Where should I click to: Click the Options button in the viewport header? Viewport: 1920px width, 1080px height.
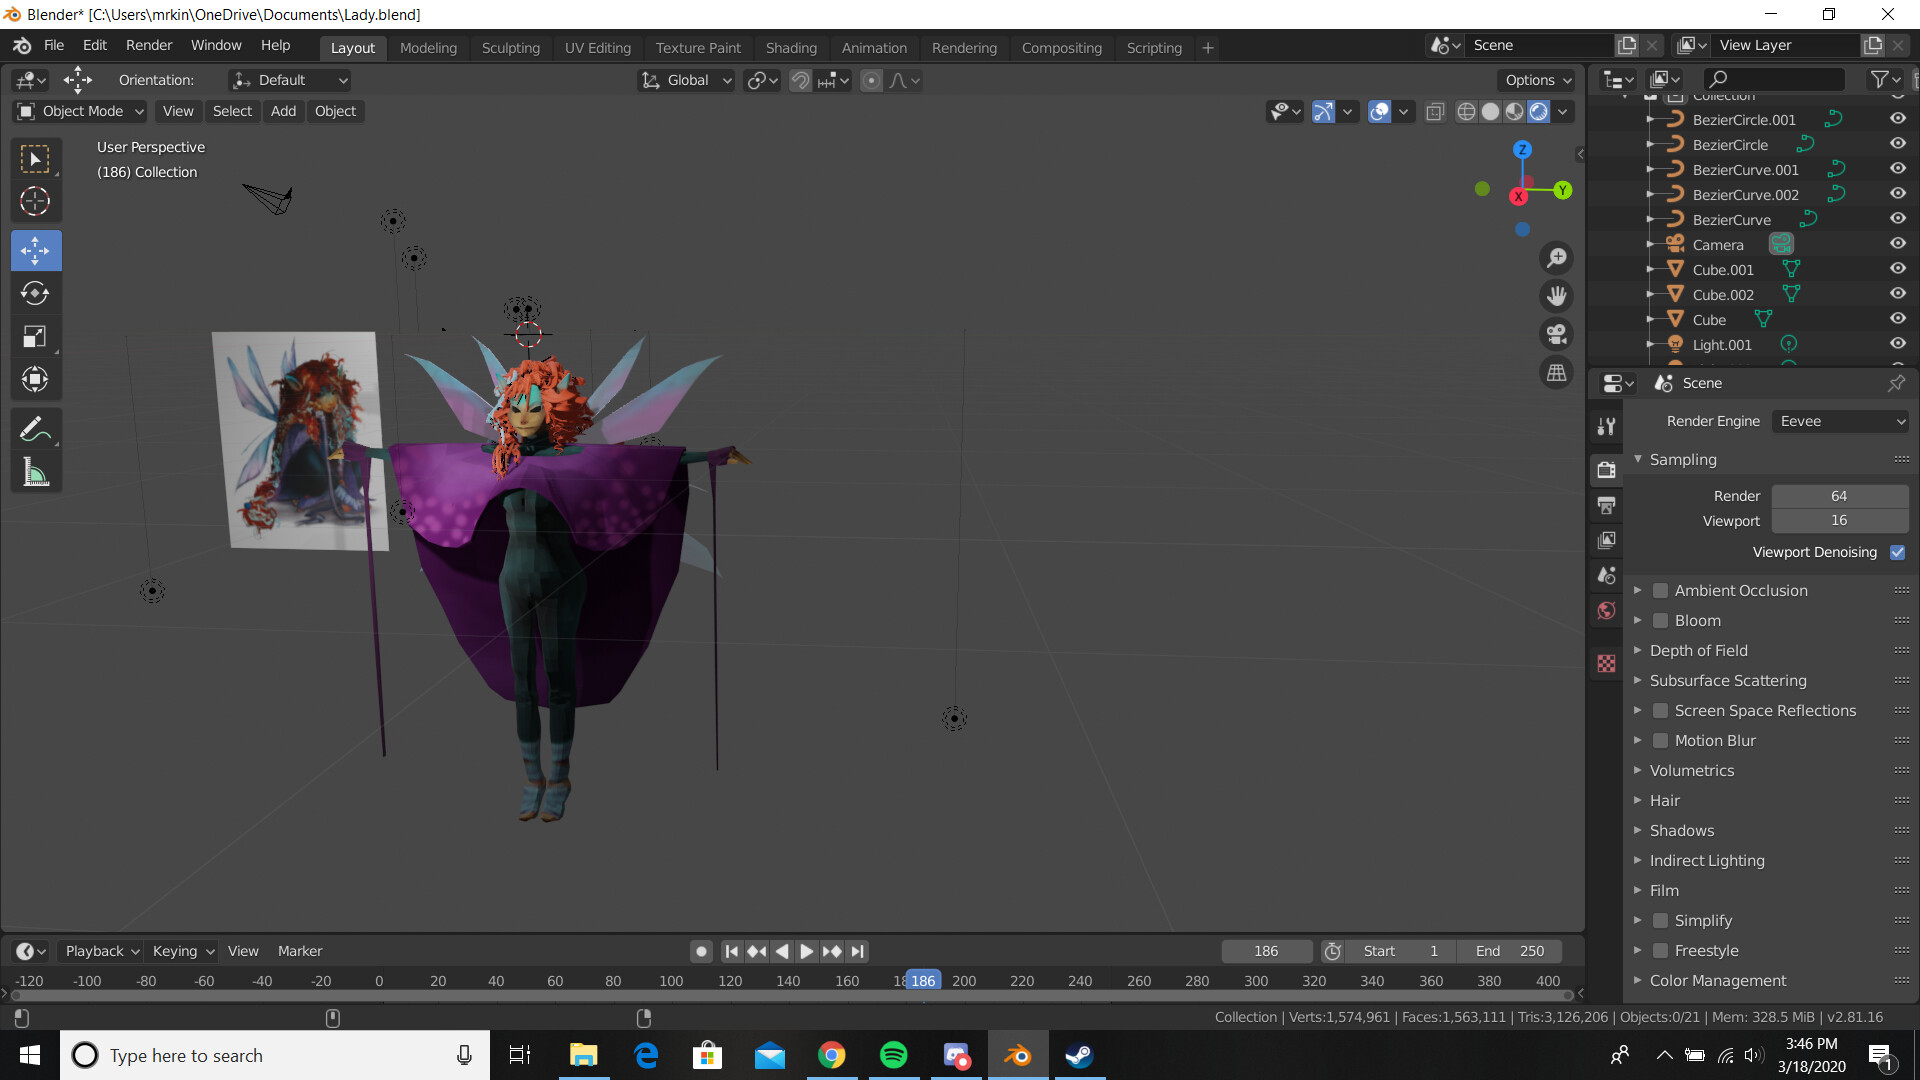[1536, 80]
